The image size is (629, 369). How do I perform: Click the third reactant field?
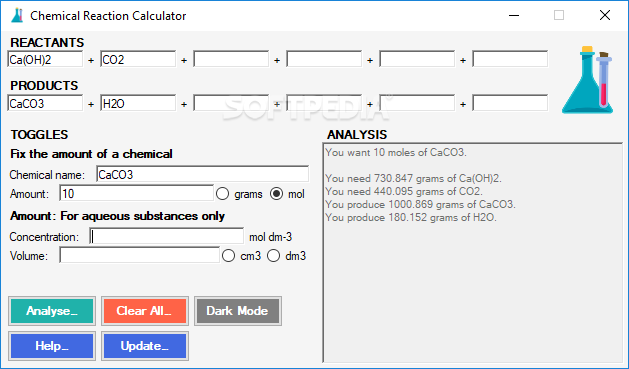pos(231,59)
